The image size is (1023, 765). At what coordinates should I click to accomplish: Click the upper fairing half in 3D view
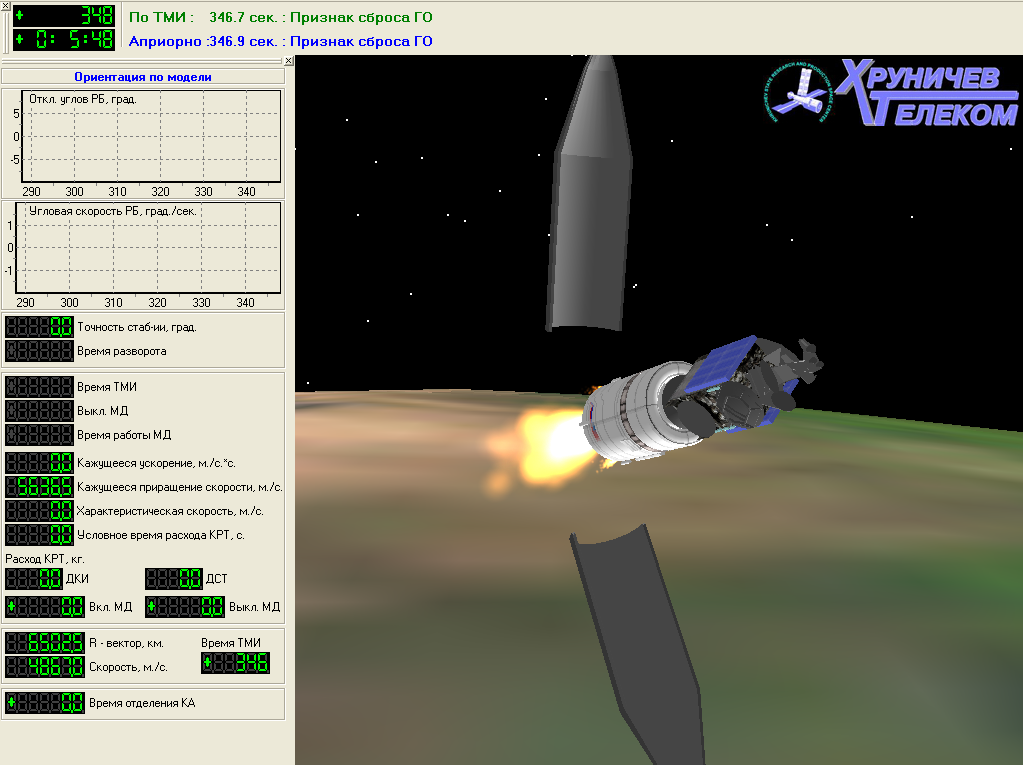[592, 200]
